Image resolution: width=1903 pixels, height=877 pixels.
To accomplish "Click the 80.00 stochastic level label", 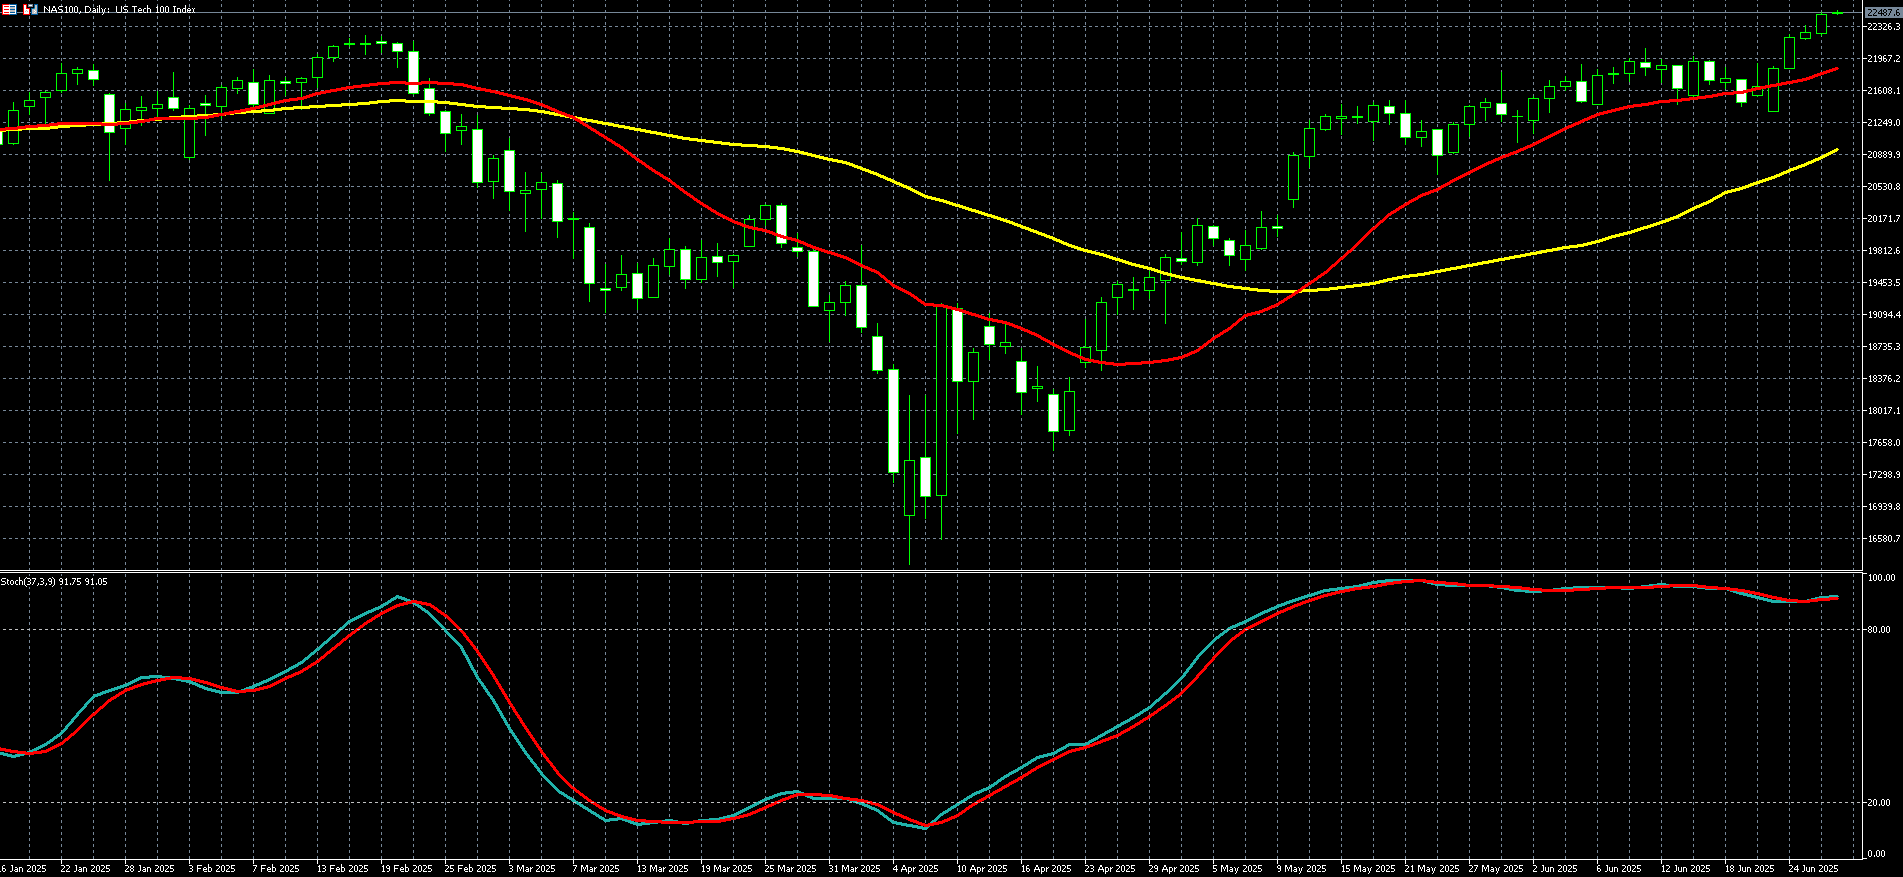I will pos(1880,630).
